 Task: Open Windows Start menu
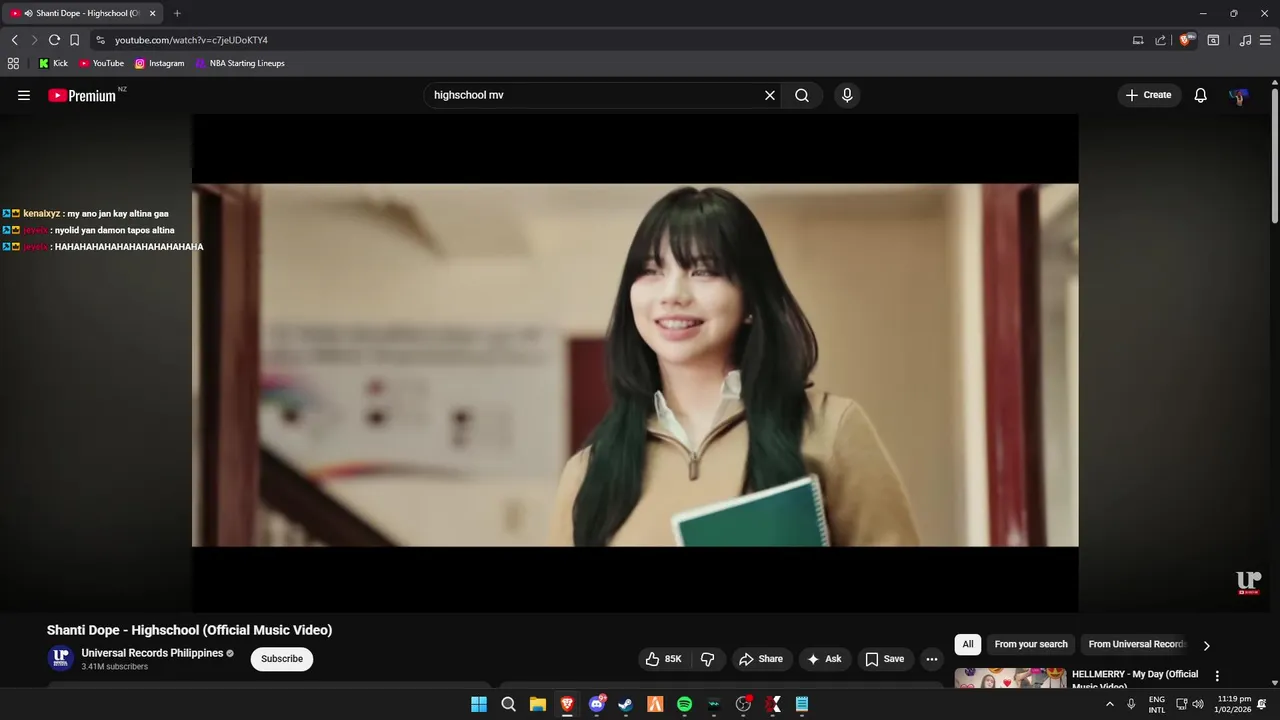(479, 704)
